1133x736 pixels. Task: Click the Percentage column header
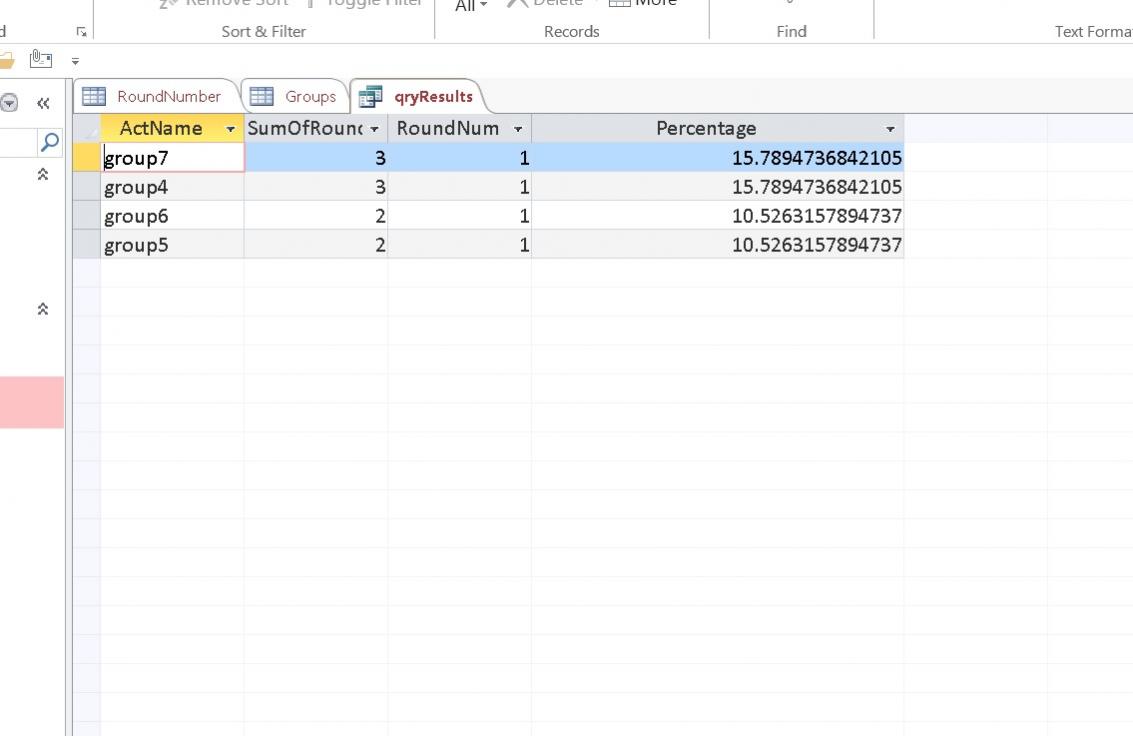point(705,128)
